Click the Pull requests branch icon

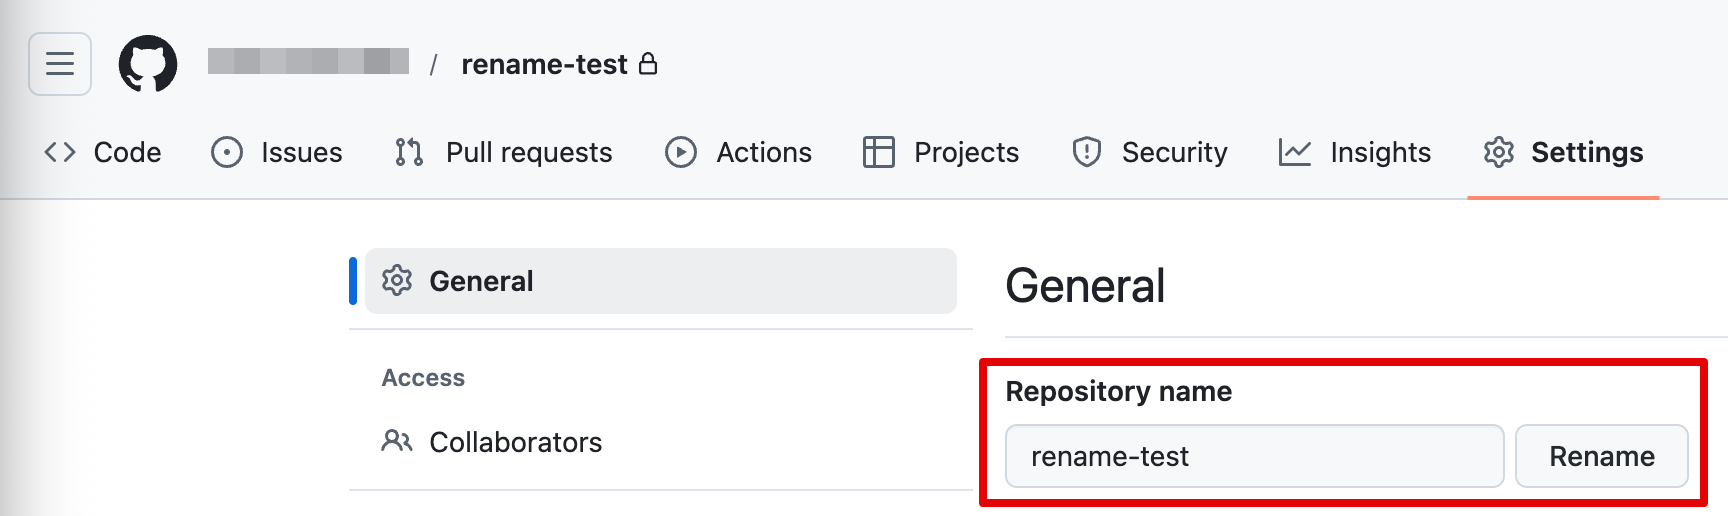(409, 152)
